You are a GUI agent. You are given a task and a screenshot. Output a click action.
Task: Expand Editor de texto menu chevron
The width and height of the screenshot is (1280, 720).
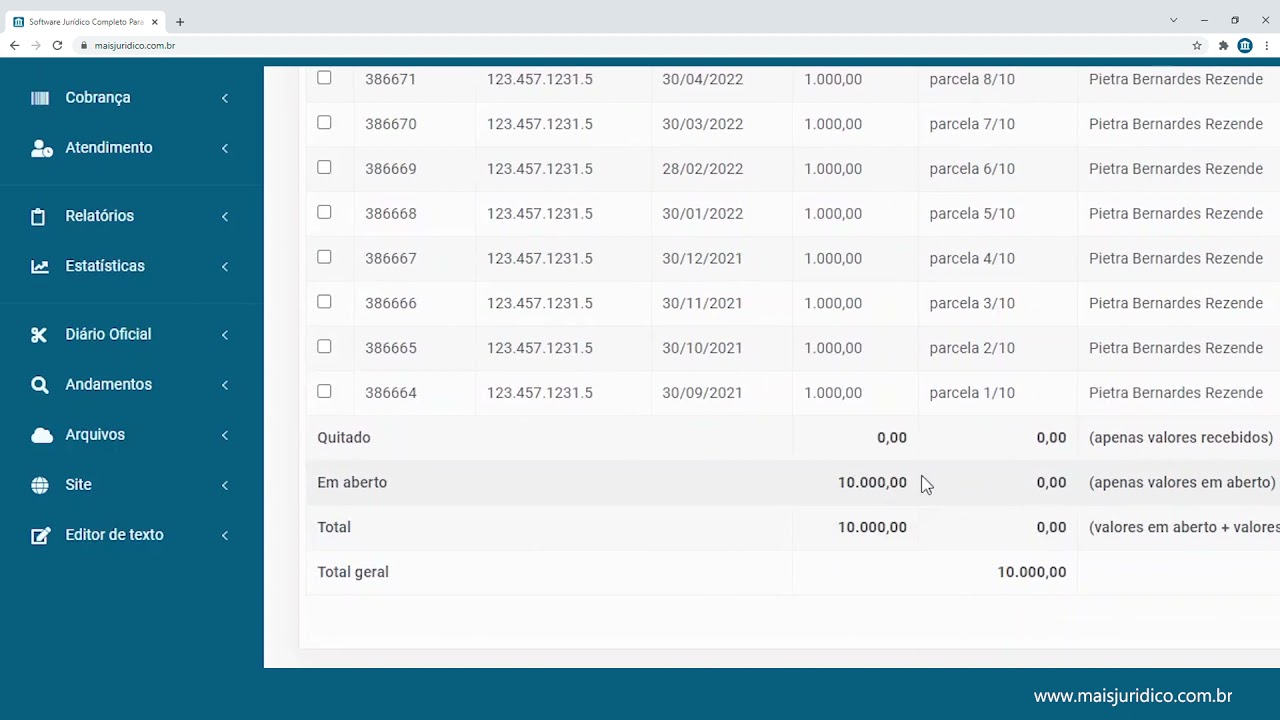225,535
